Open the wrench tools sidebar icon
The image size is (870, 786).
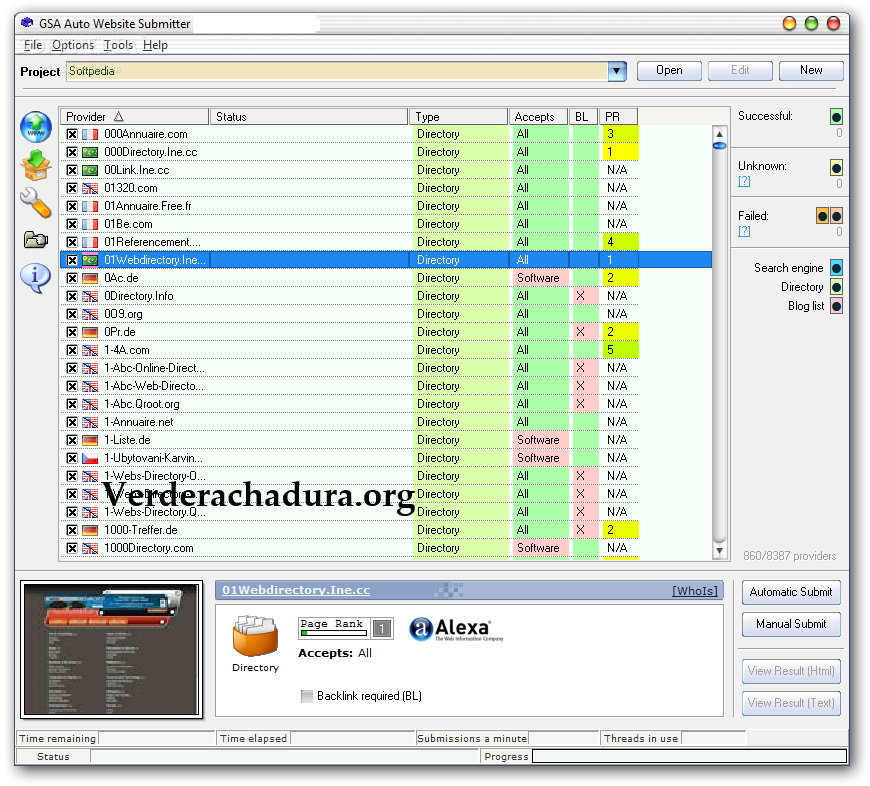point(36,202)
